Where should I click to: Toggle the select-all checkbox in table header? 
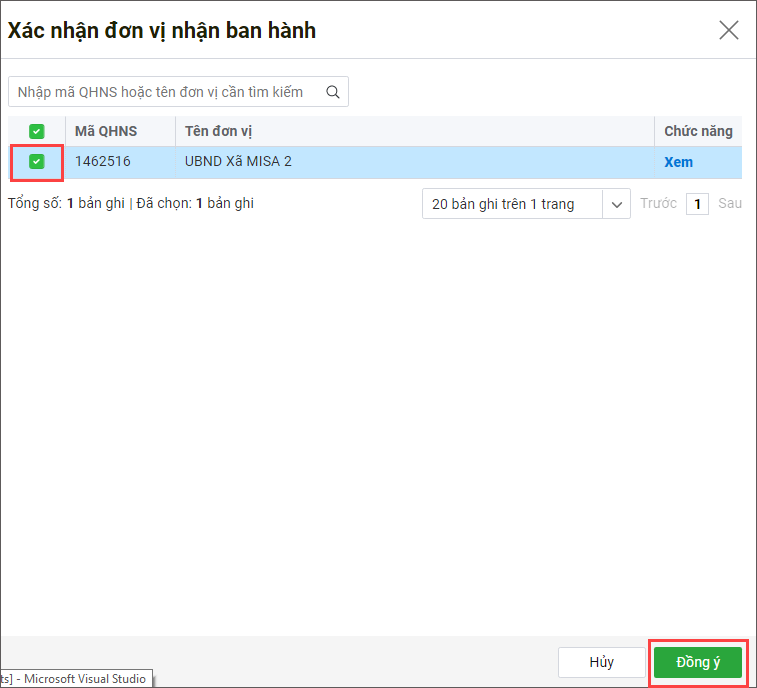pyautogui.click(x=37, y=131)
